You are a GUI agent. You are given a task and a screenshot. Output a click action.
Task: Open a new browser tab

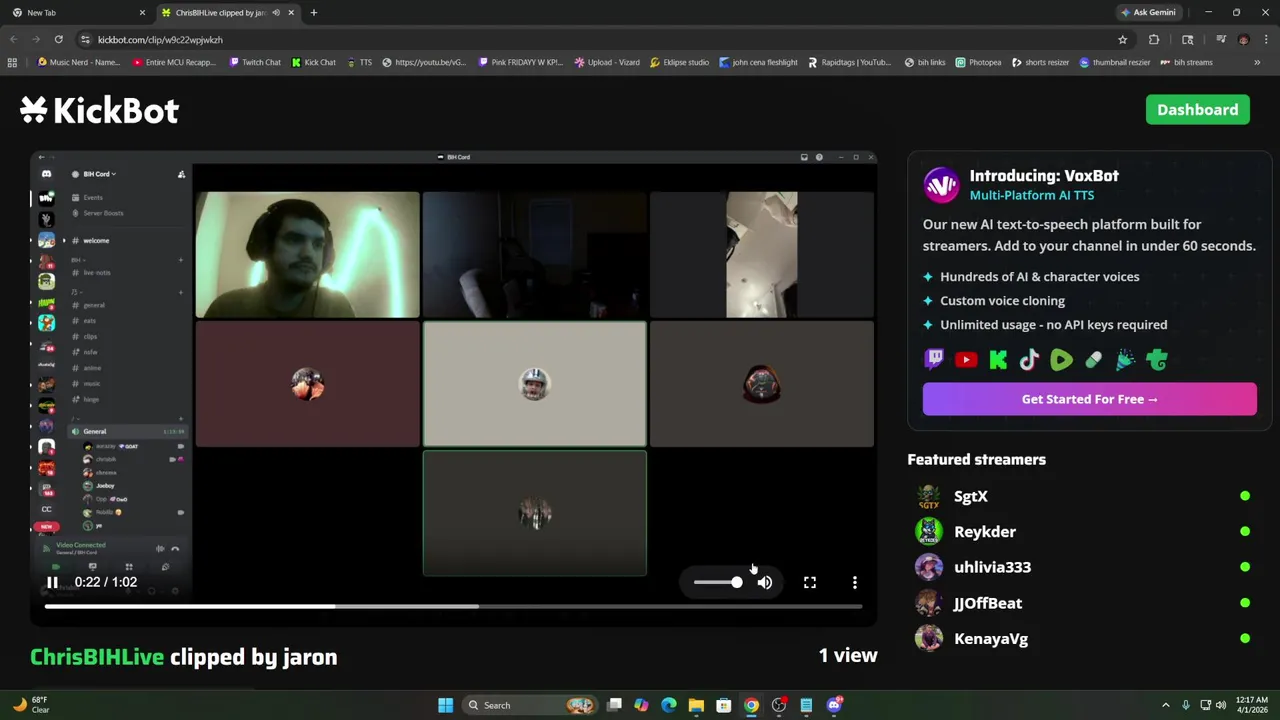coord(314,12)
